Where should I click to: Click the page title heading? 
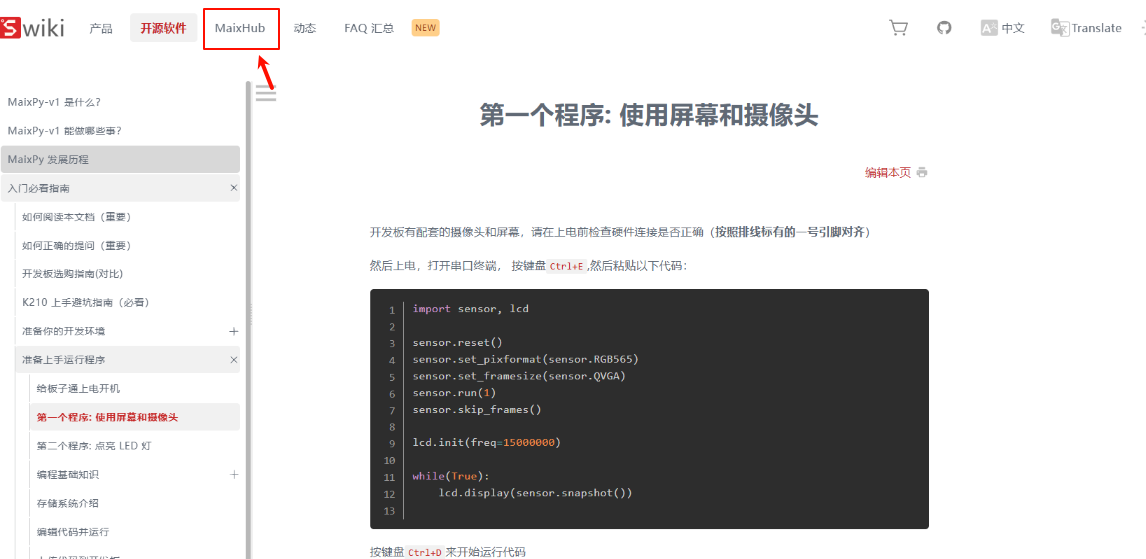coord(649,115)
